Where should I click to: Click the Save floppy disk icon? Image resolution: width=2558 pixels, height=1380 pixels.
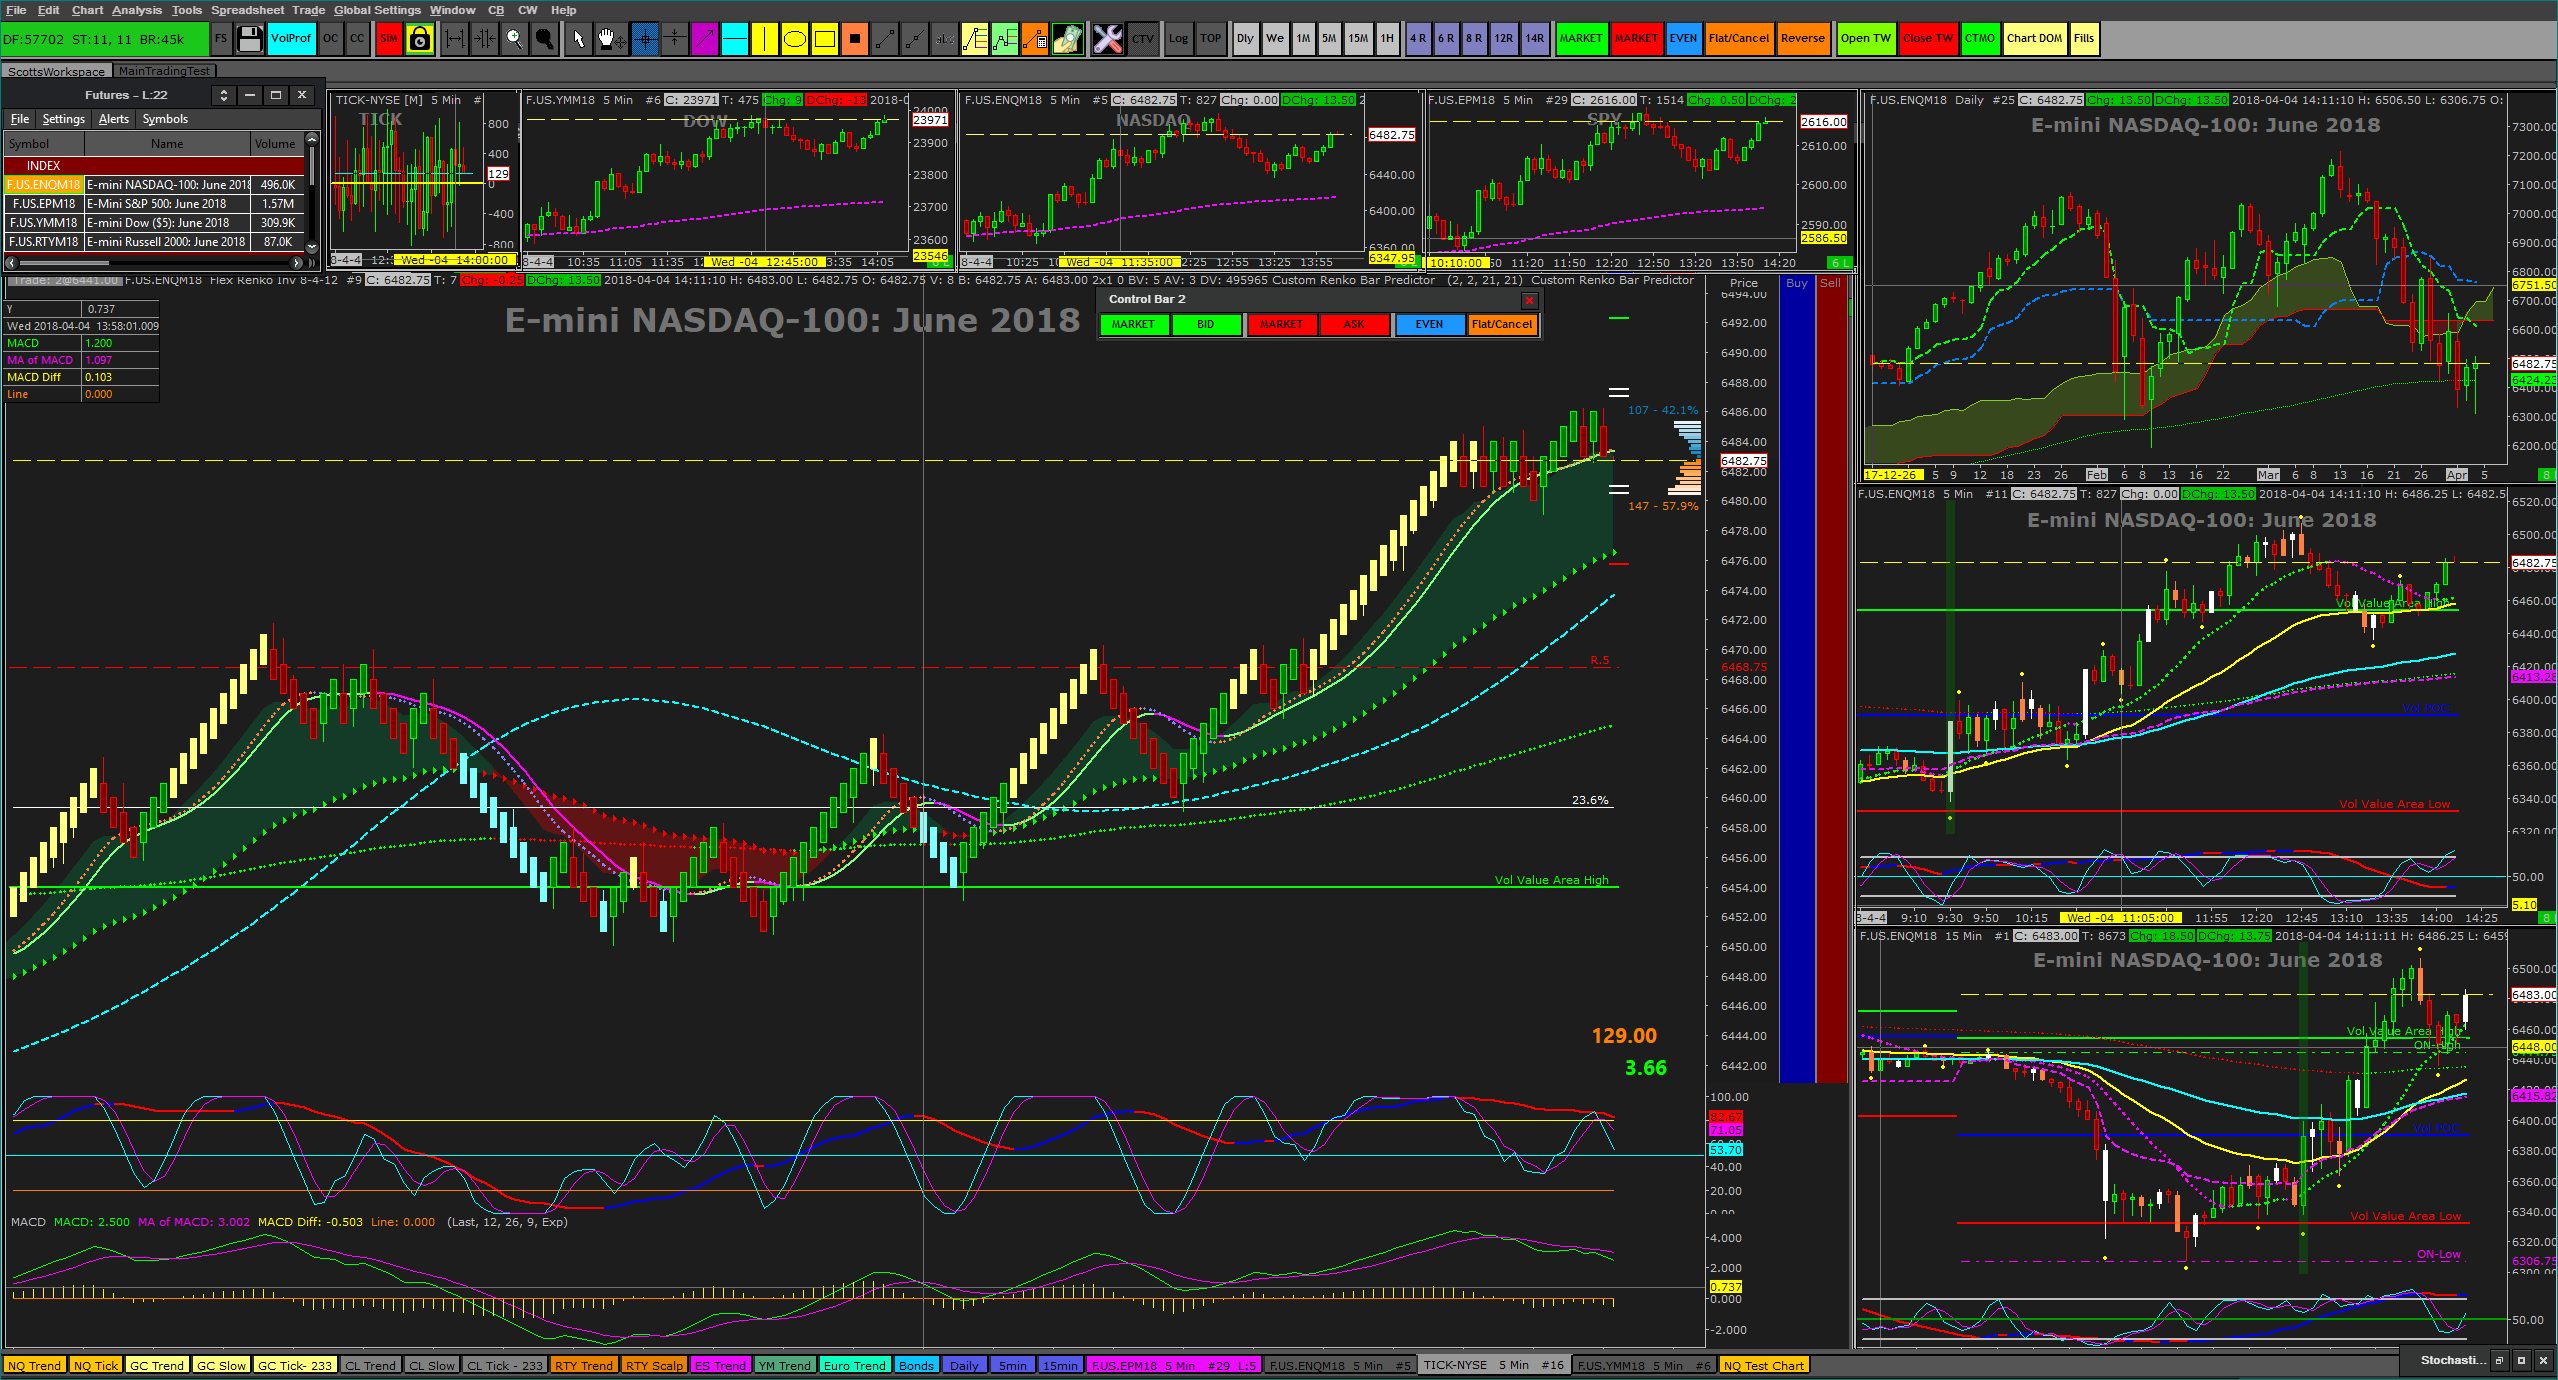(x=250, y=39)
